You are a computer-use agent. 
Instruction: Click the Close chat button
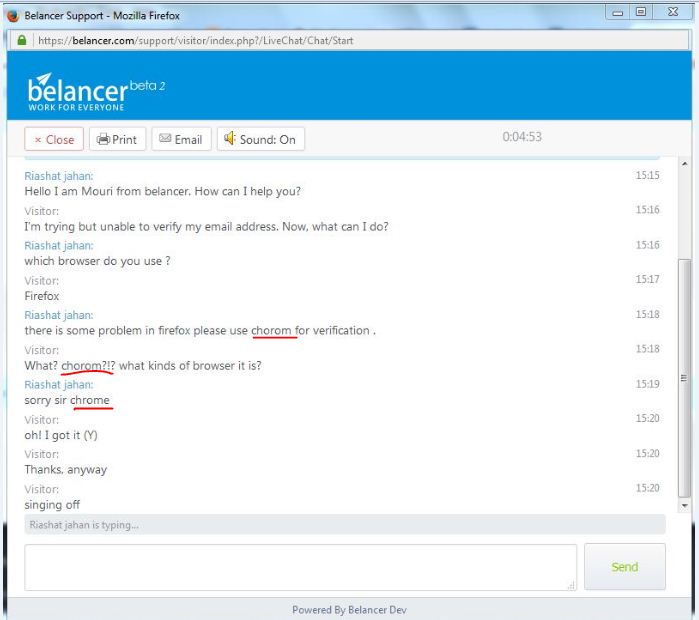(54, 140)
